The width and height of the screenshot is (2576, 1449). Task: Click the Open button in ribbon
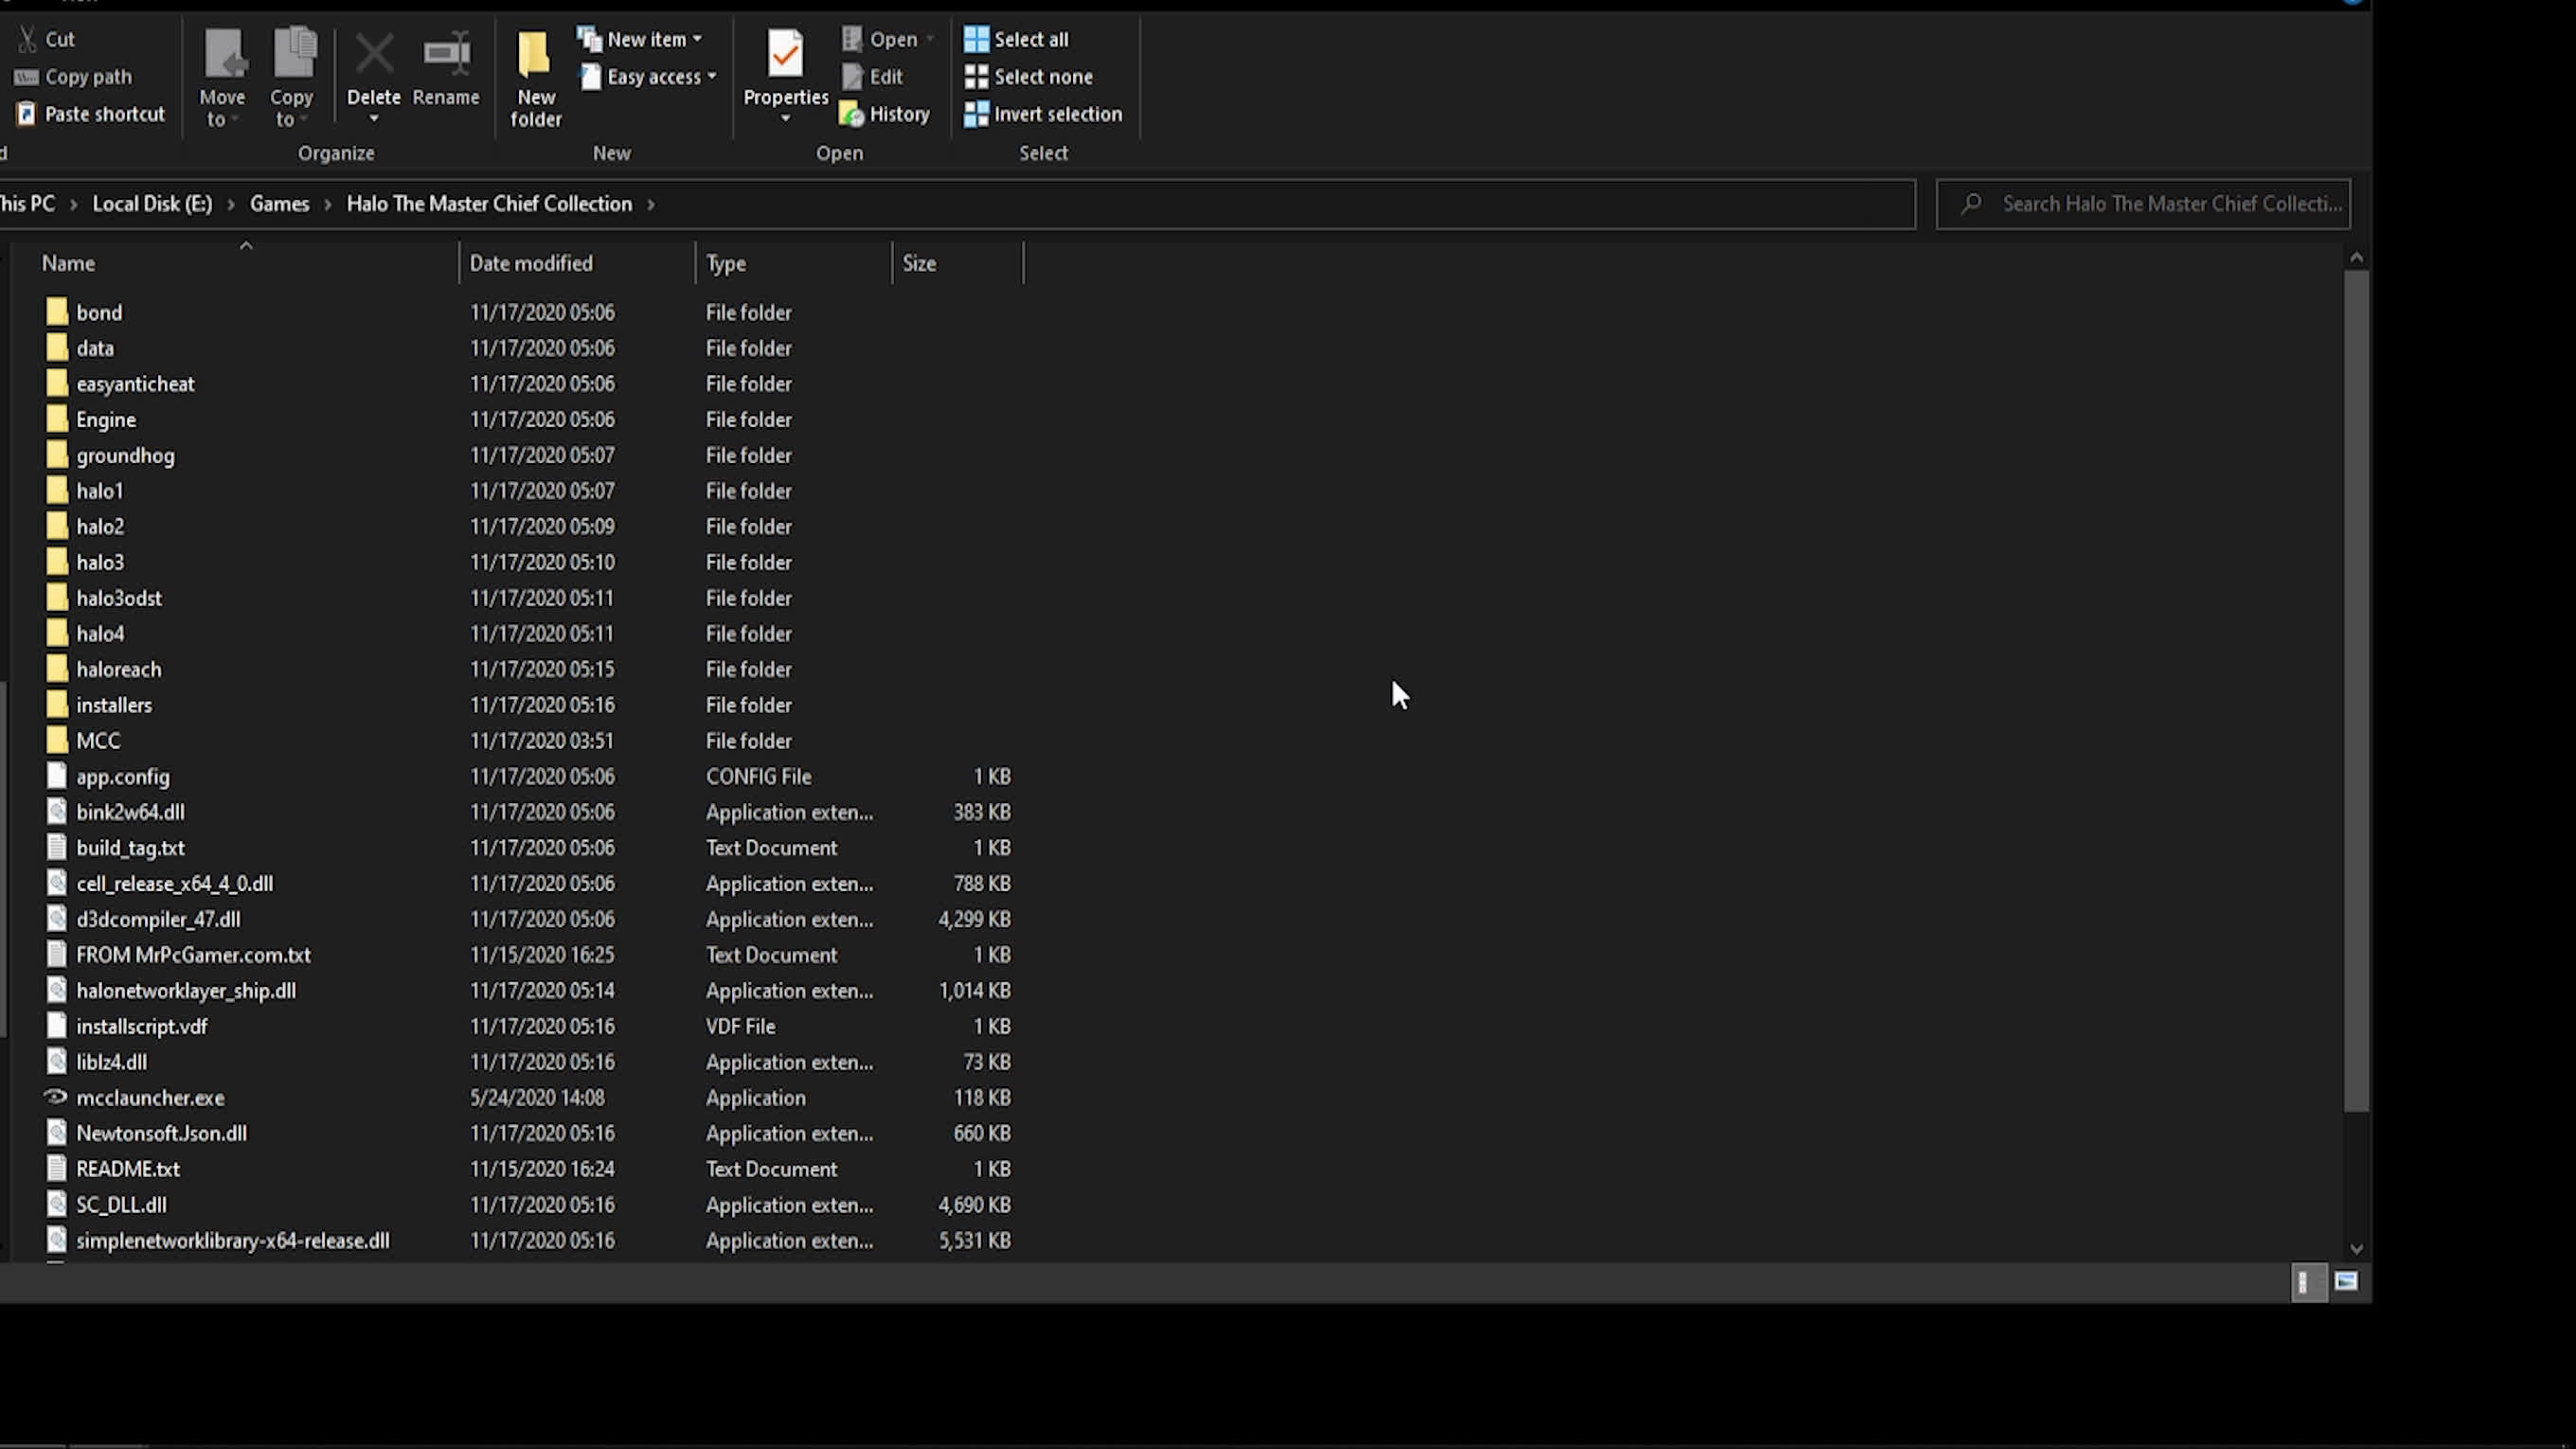click(888, 39)
